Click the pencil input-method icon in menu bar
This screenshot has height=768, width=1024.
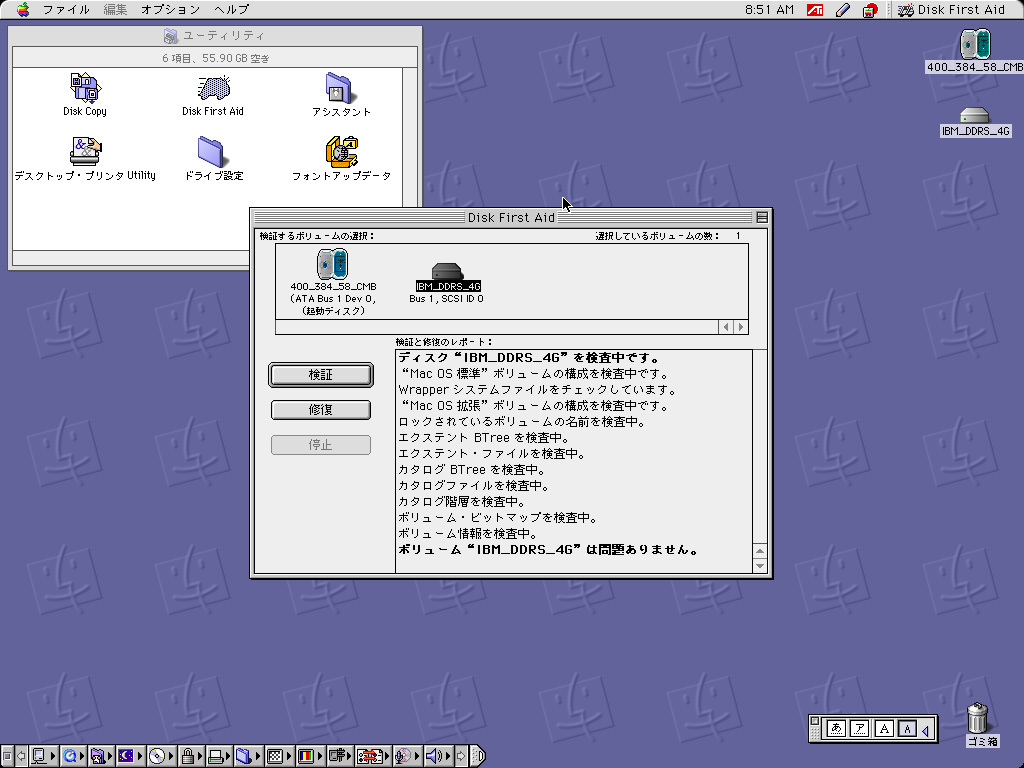[843, 10]
